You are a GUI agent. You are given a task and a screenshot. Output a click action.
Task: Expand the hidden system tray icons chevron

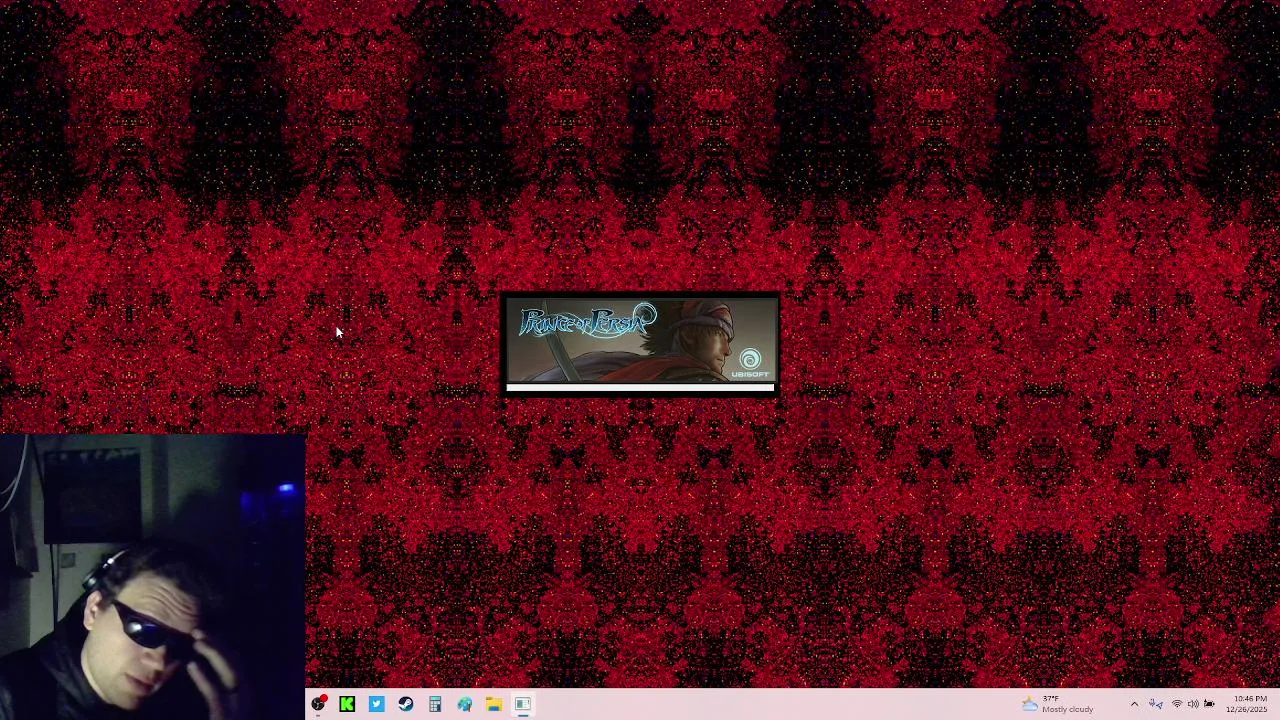pos(1134,704)
